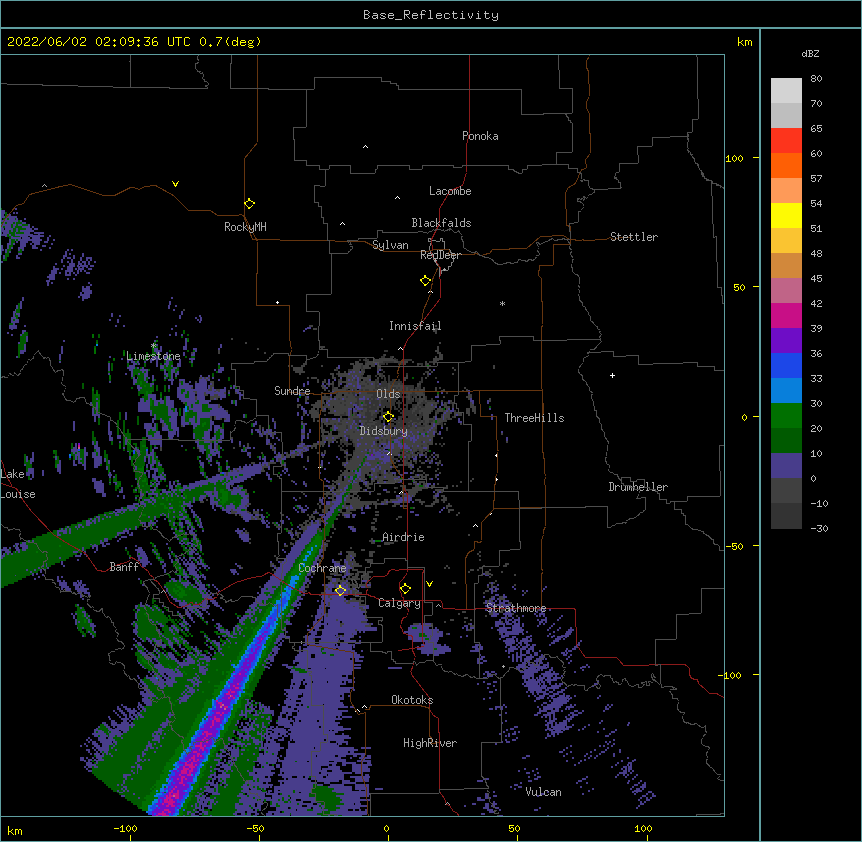Click the Banff label
Image resolution: width=862 pixels, height=842 pixels.
click(x=124, y=567)
